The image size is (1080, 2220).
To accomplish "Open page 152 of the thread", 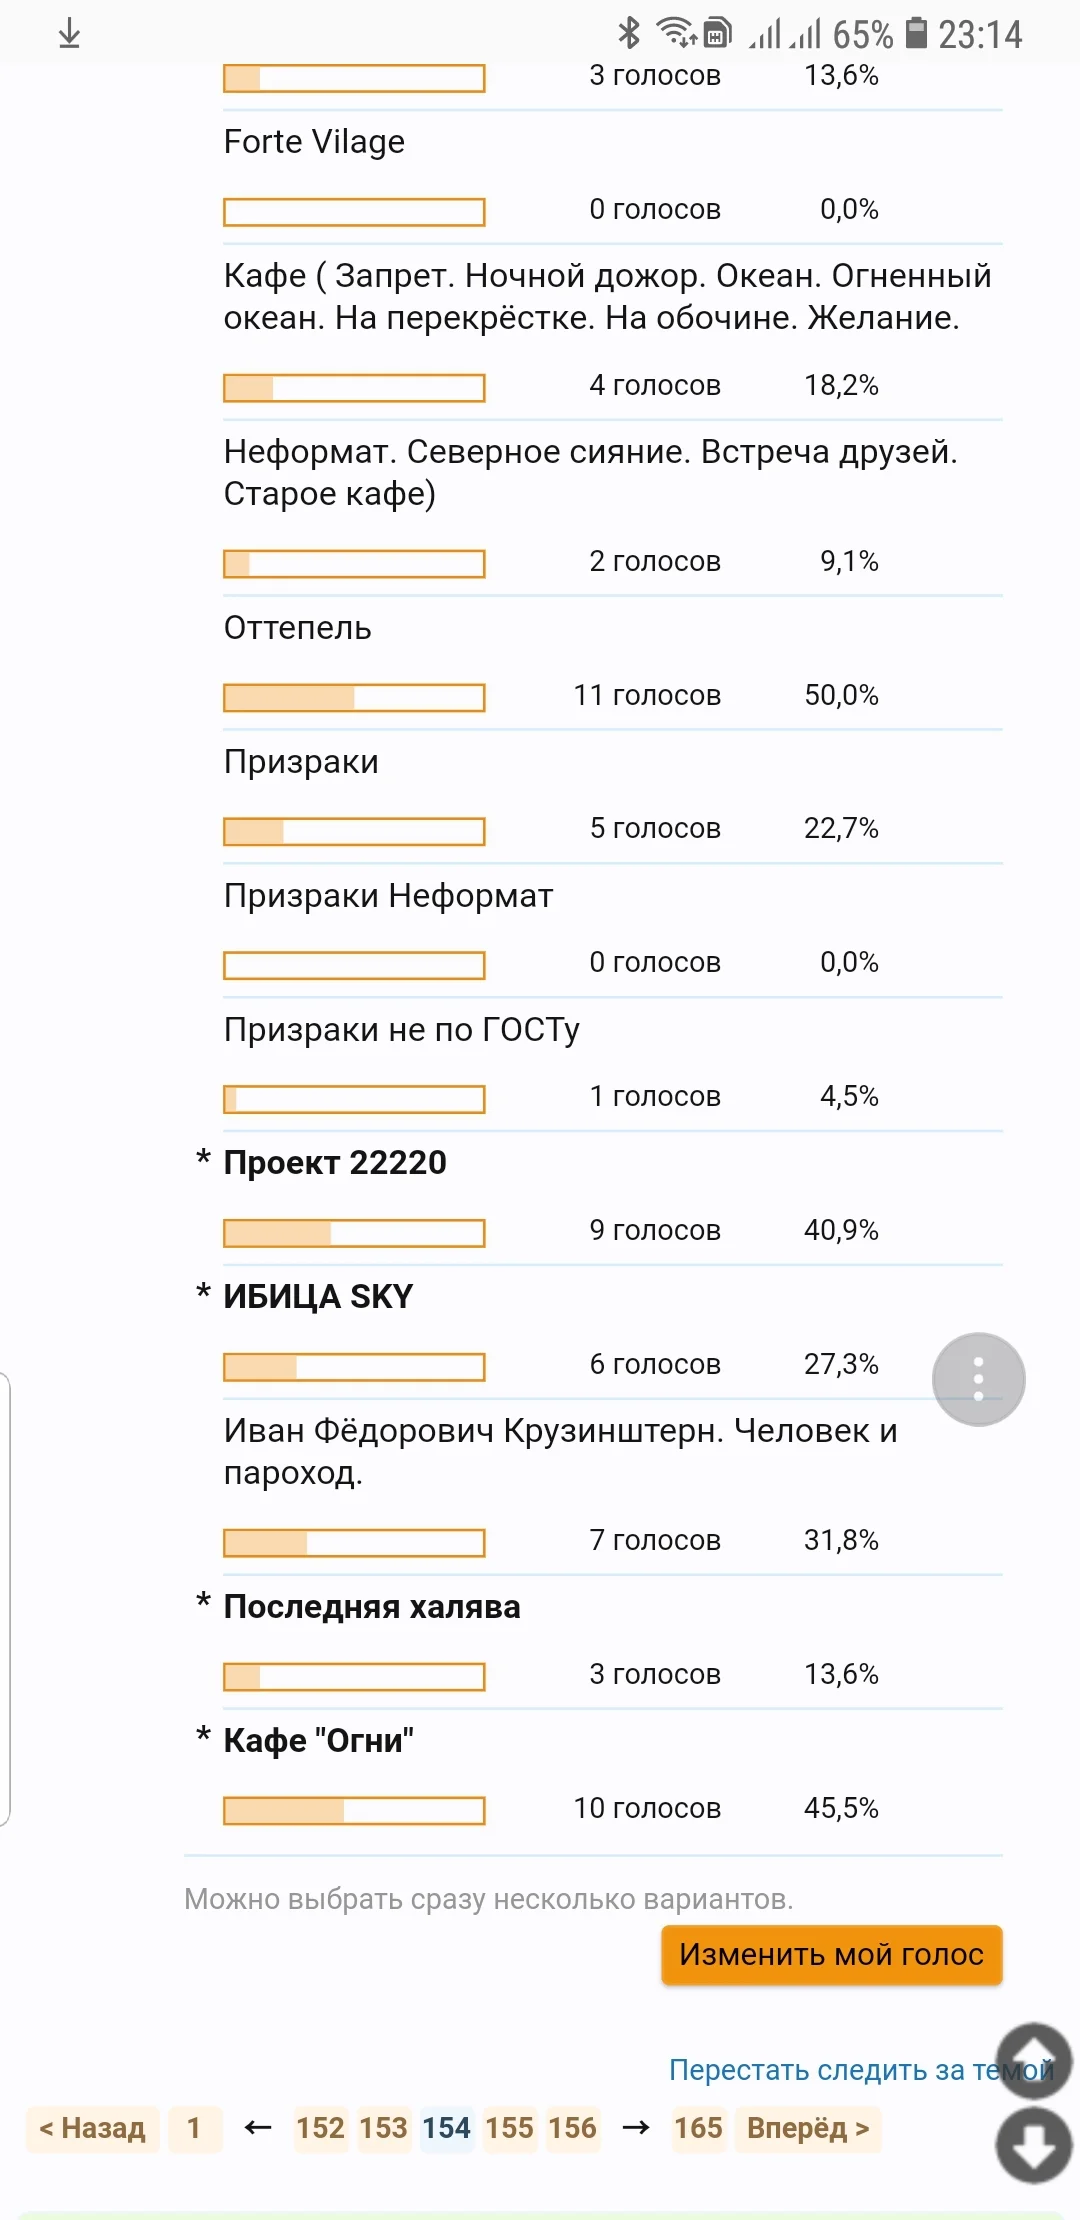I will coord(320,2128).
